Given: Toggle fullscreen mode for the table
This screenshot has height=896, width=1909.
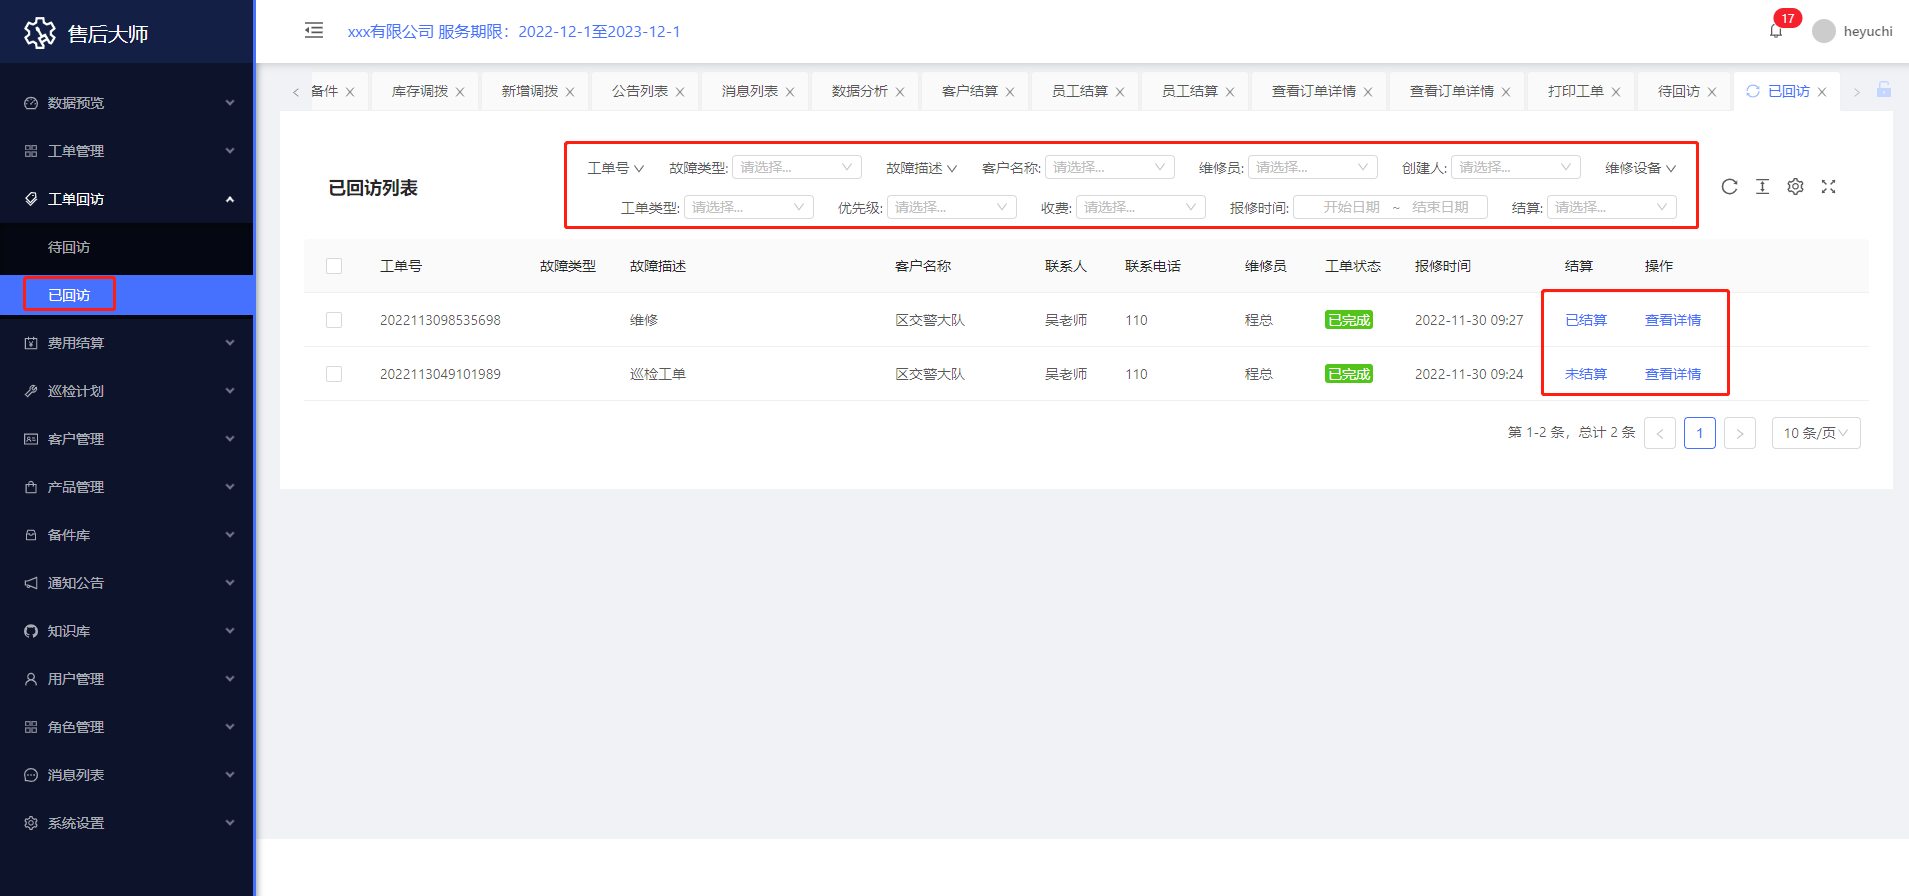Looking at the screenshot, I should (x=1828, y=187).
